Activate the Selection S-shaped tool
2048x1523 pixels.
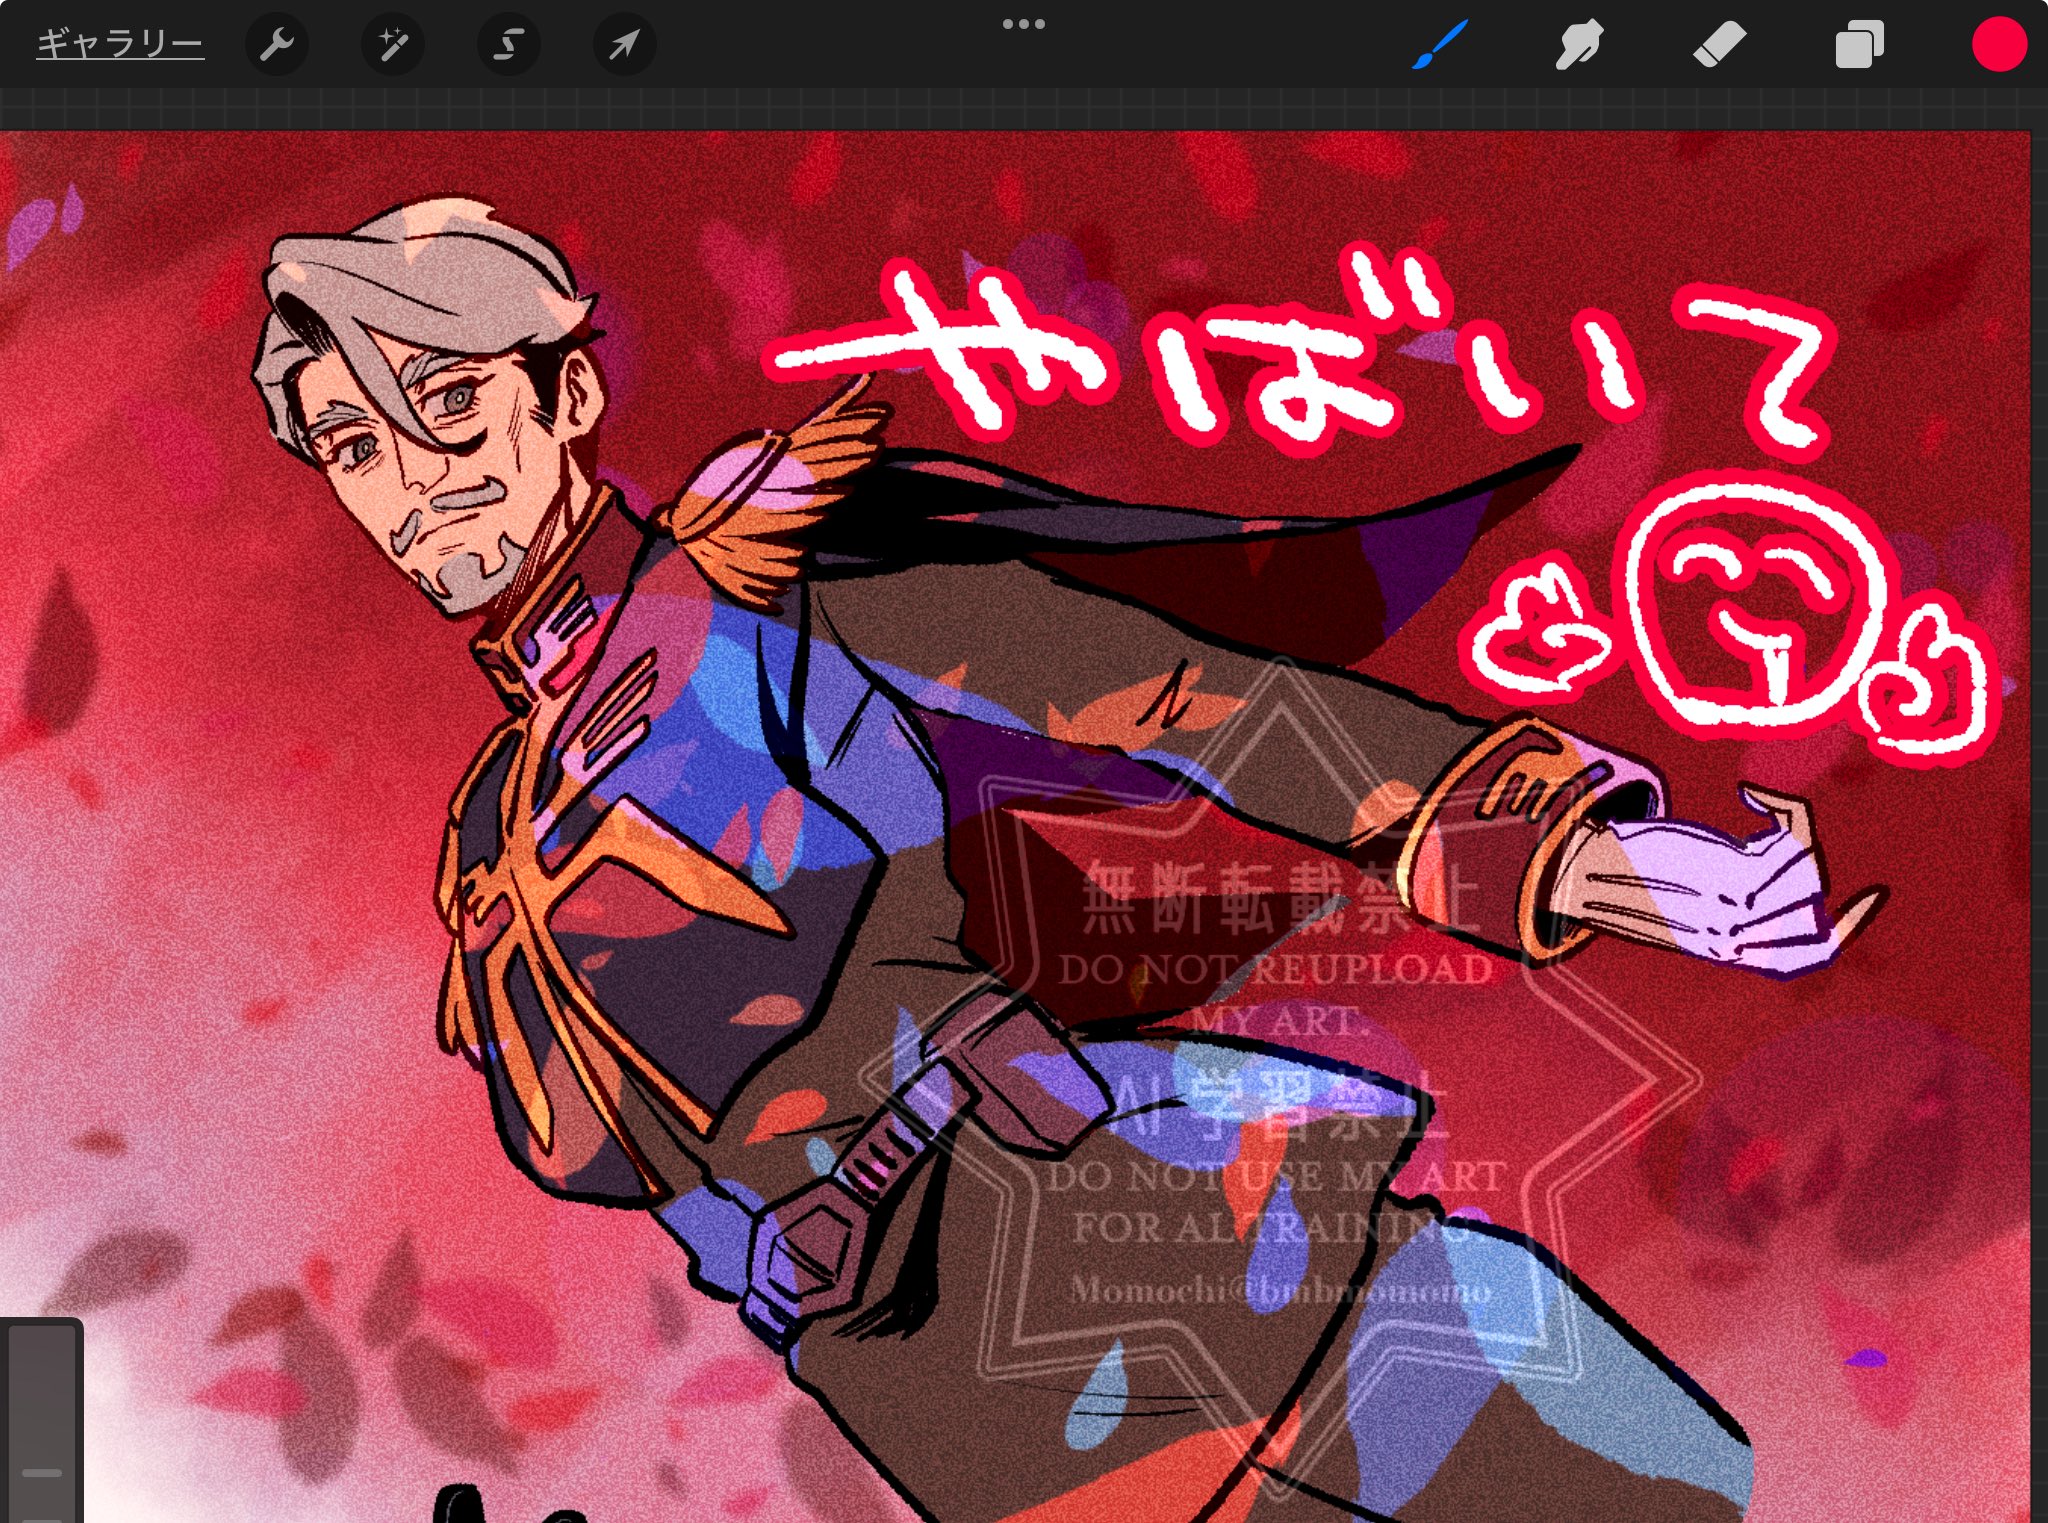pyautogui.click(x=509, y=45)
